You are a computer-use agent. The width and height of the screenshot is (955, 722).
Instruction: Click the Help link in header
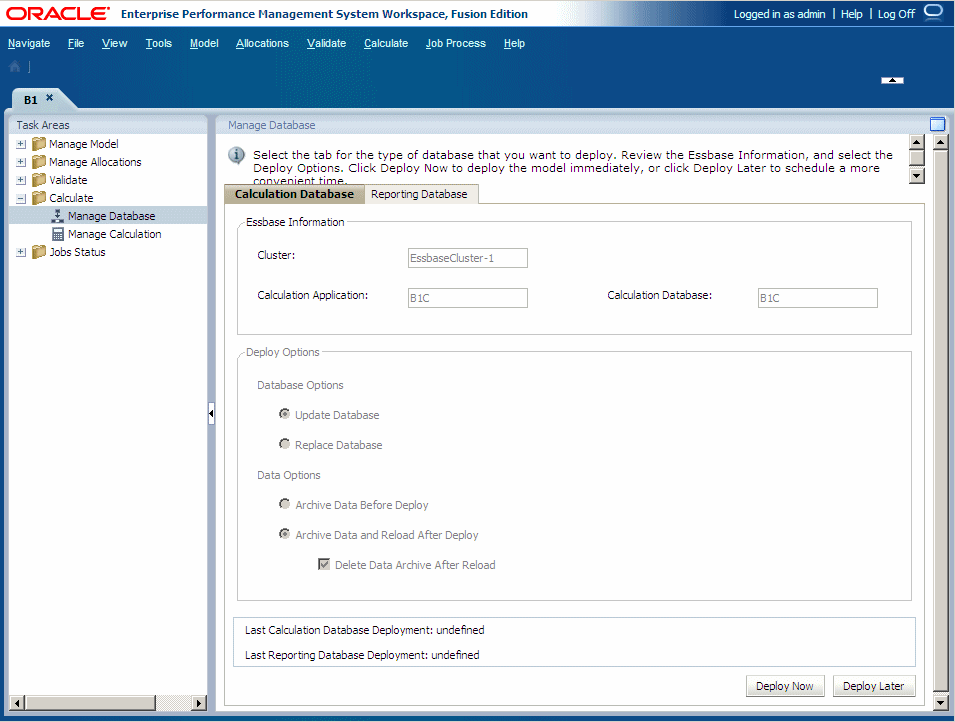851,14
